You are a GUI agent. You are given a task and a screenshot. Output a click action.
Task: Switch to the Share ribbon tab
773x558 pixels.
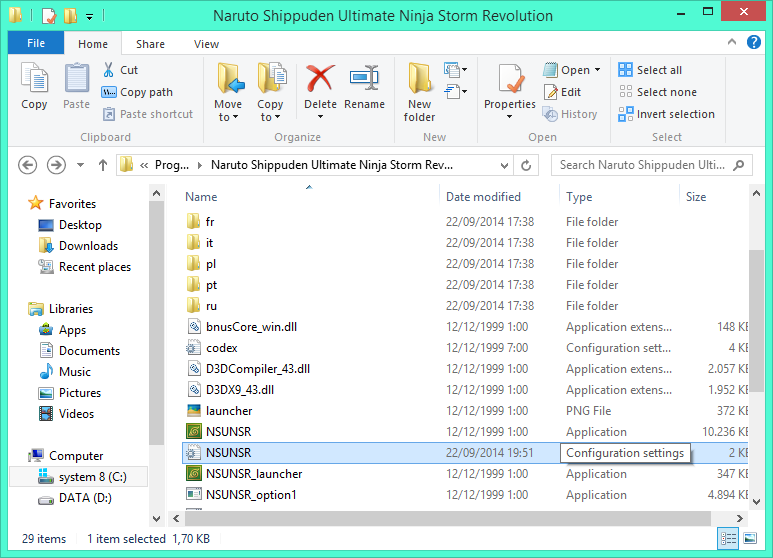(150, 44)
